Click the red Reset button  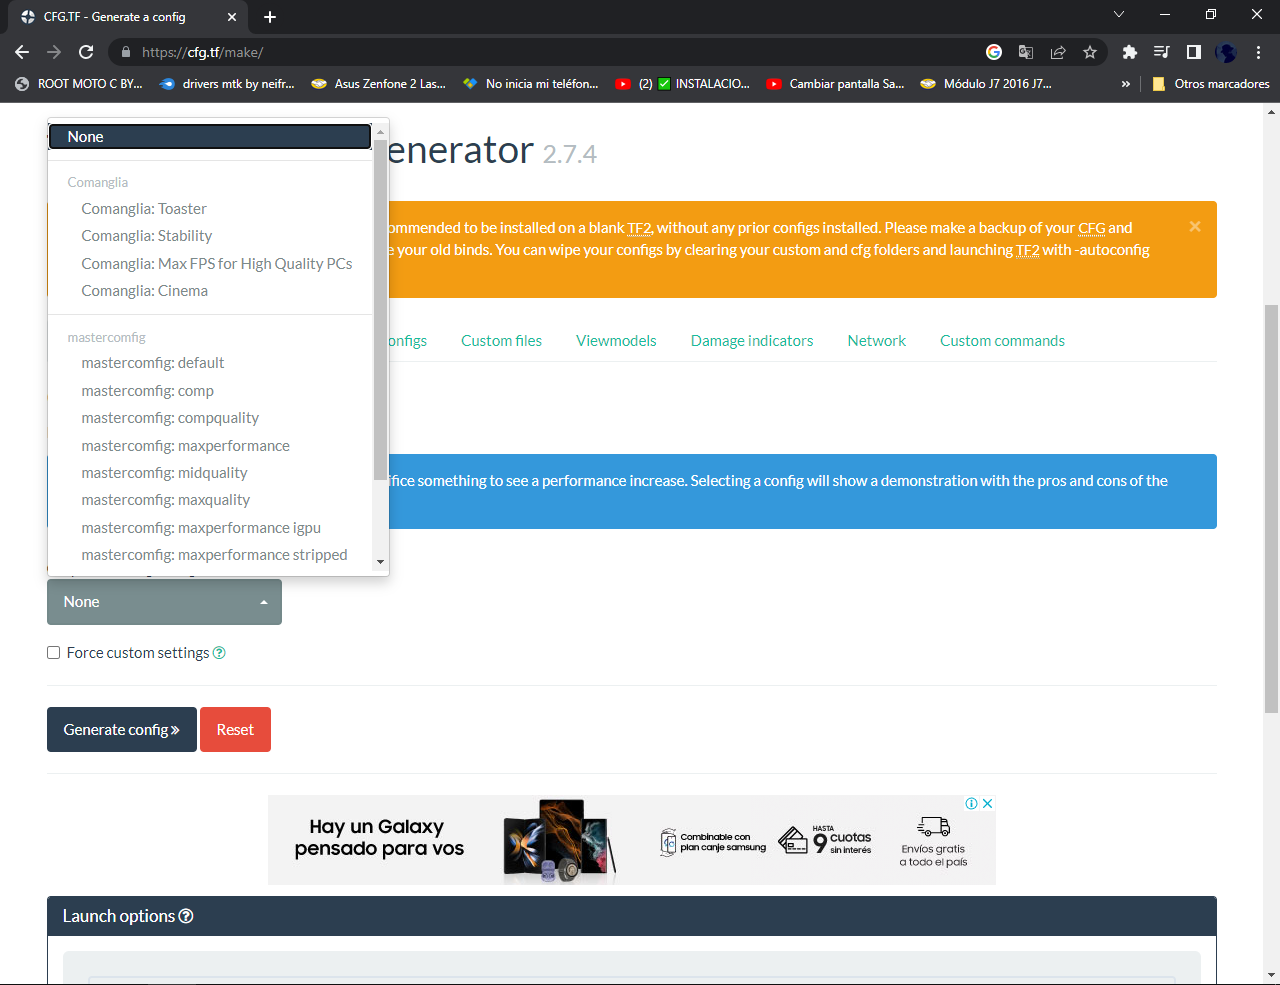click(235, 730)
